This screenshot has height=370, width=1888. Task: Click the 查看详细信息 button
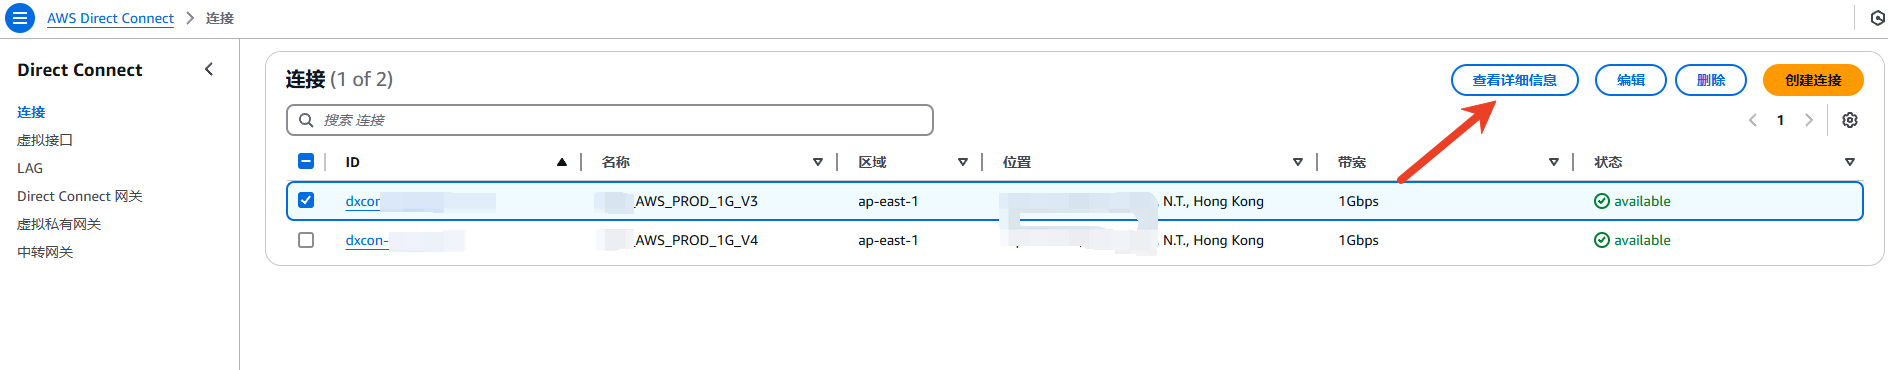(1514, 80)
